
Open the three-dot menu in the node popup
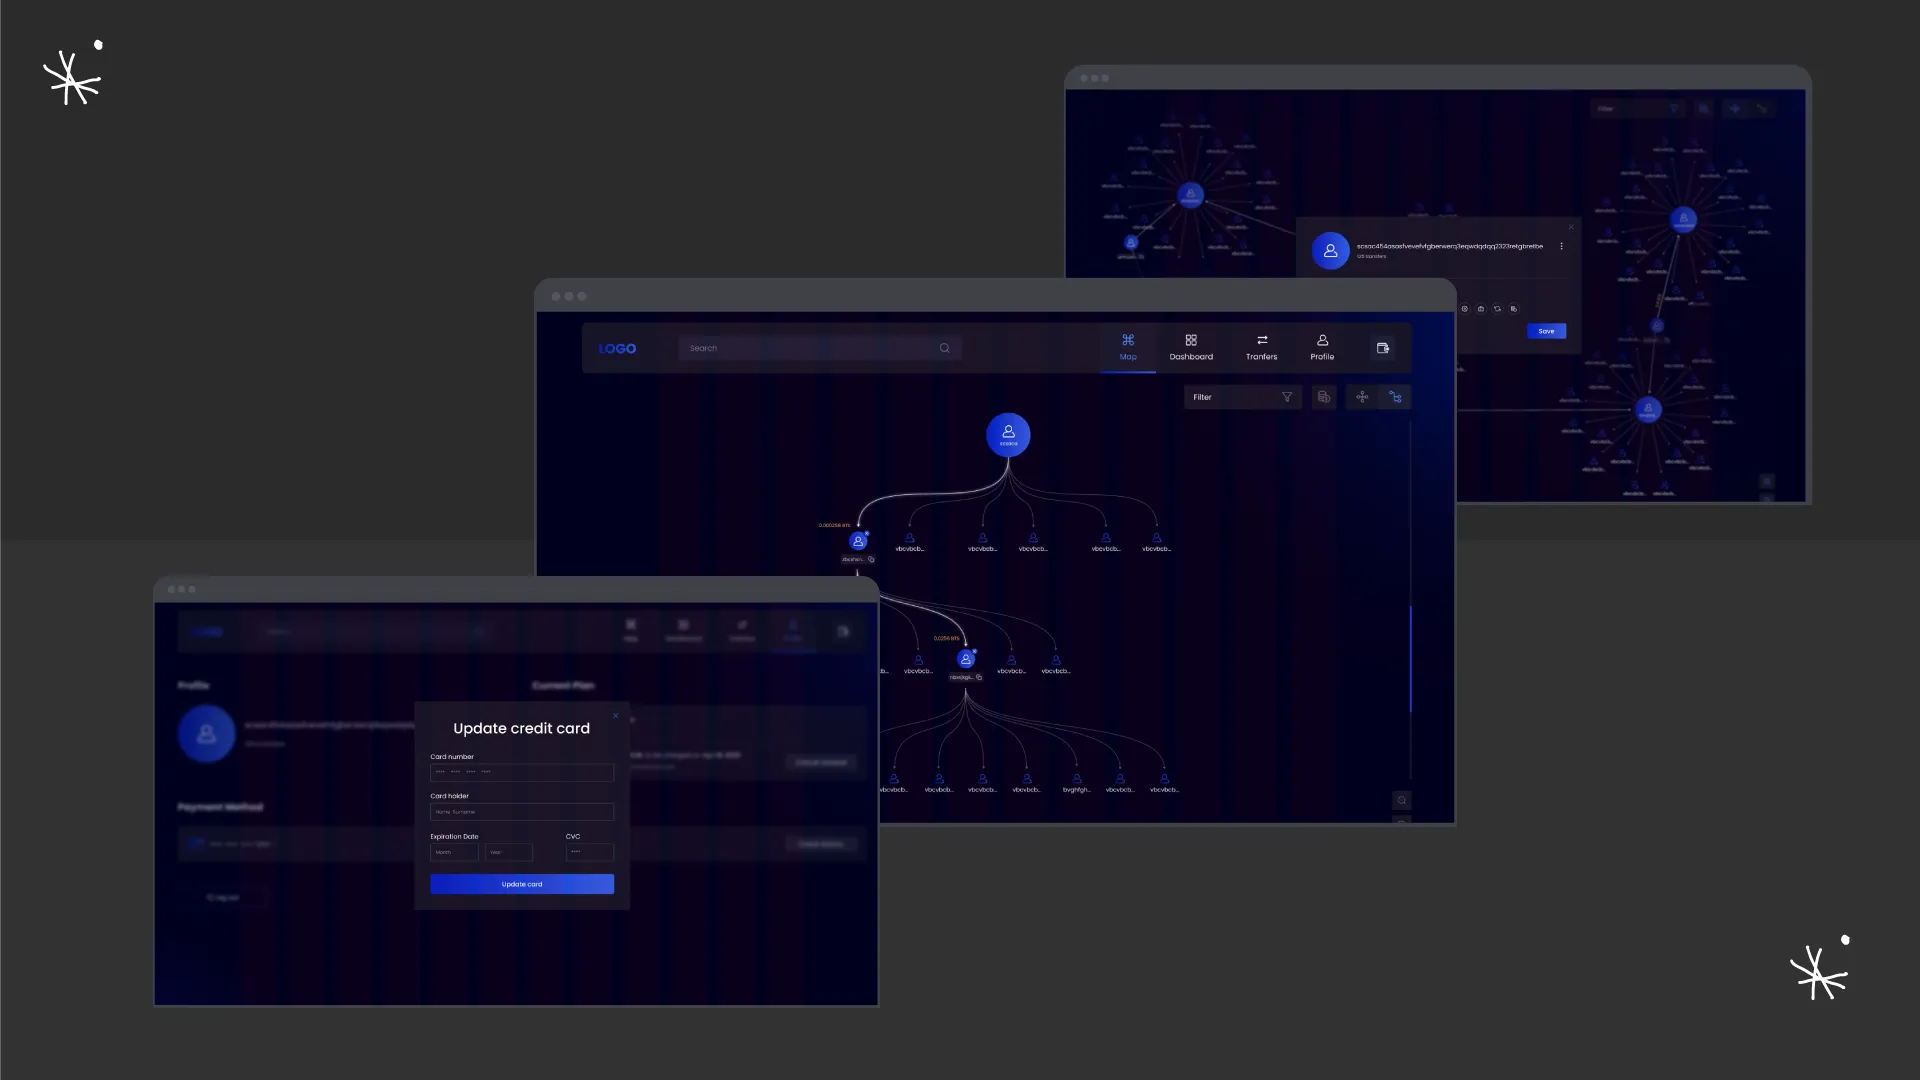point(1561,246)
